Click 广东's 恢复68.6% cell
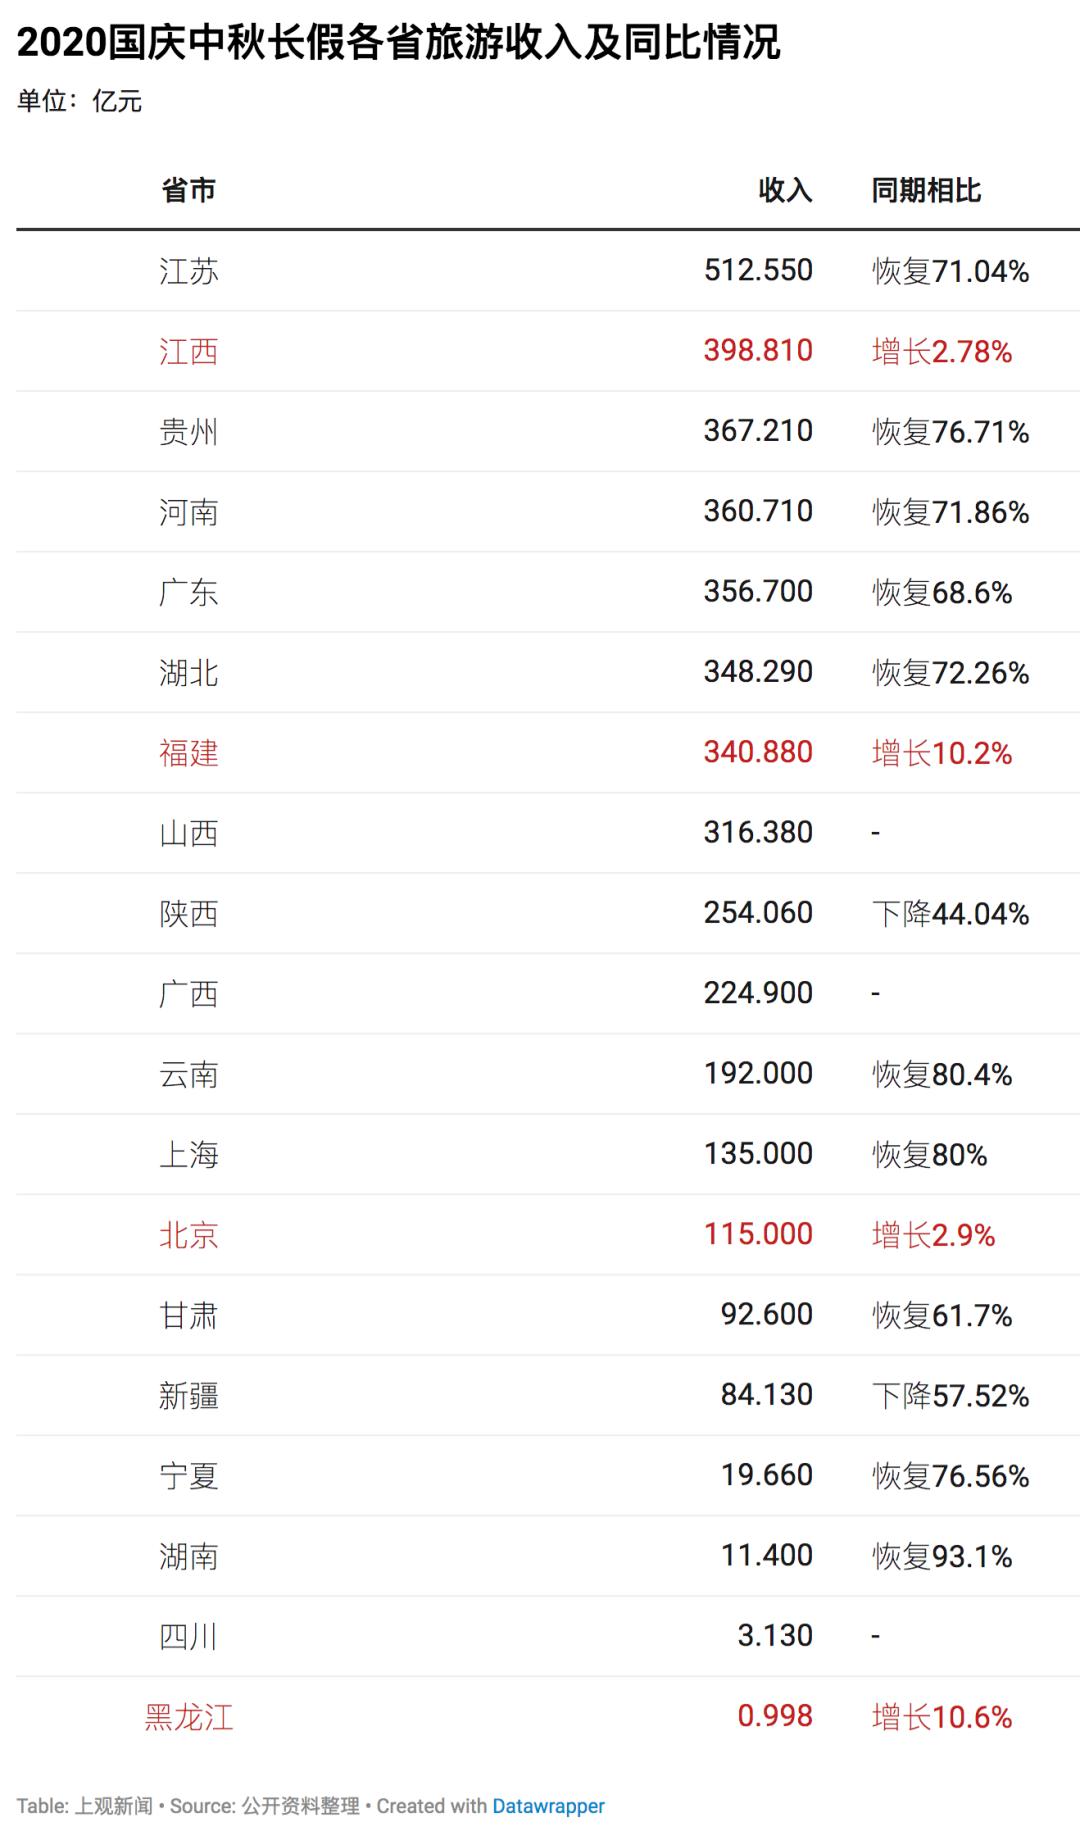The width and height of the screenshot is (1080, 1831). pos(942,592)
